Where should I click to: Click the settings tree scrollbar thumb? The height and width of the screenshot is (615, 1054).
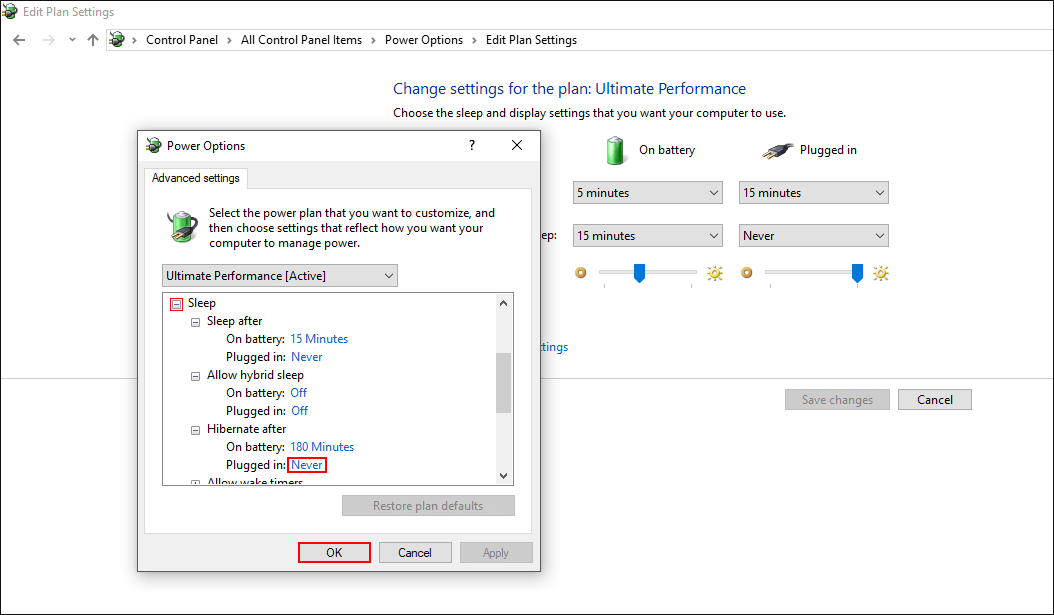[x=503, y=382]
